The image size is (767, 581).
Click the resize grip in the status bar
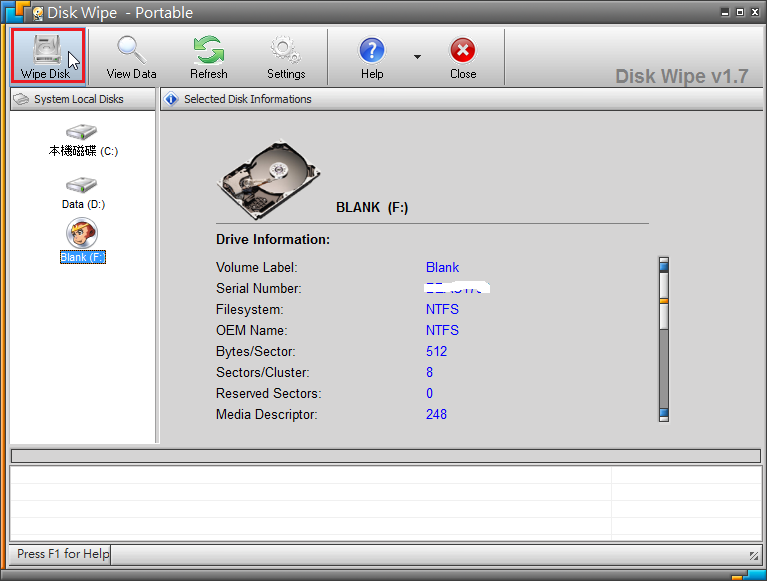pyautogui.click(x=753, y=555)
